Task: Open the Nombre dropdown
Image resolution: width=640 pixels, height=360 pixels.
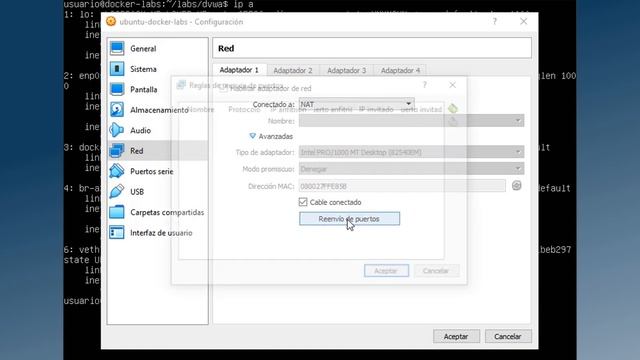Action: point(411,121)
